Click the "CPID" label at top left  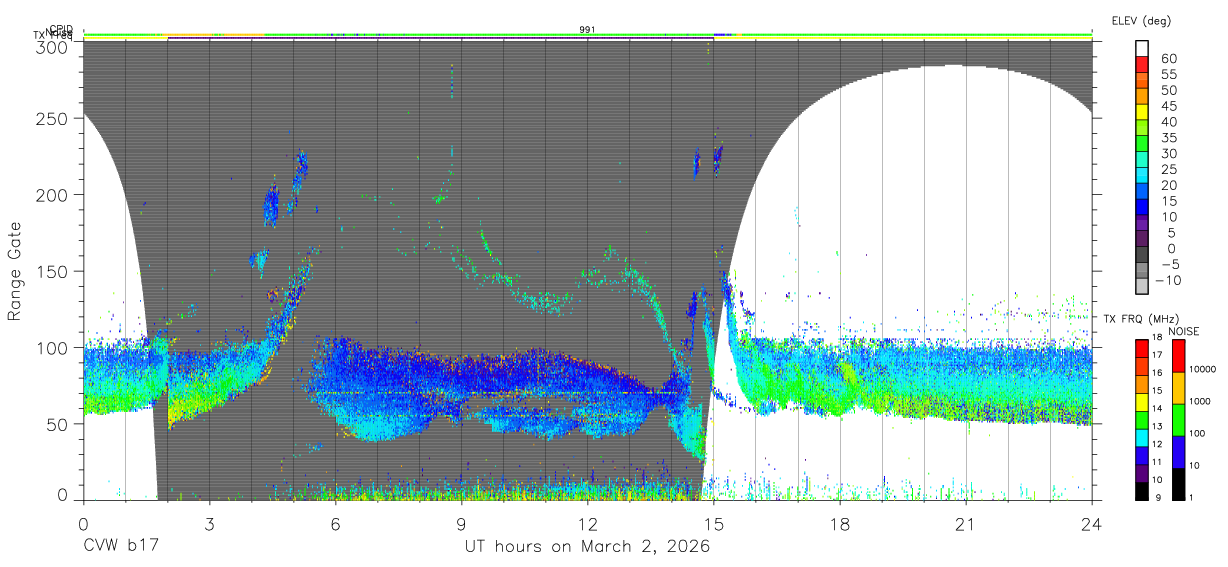coord(60,30)
